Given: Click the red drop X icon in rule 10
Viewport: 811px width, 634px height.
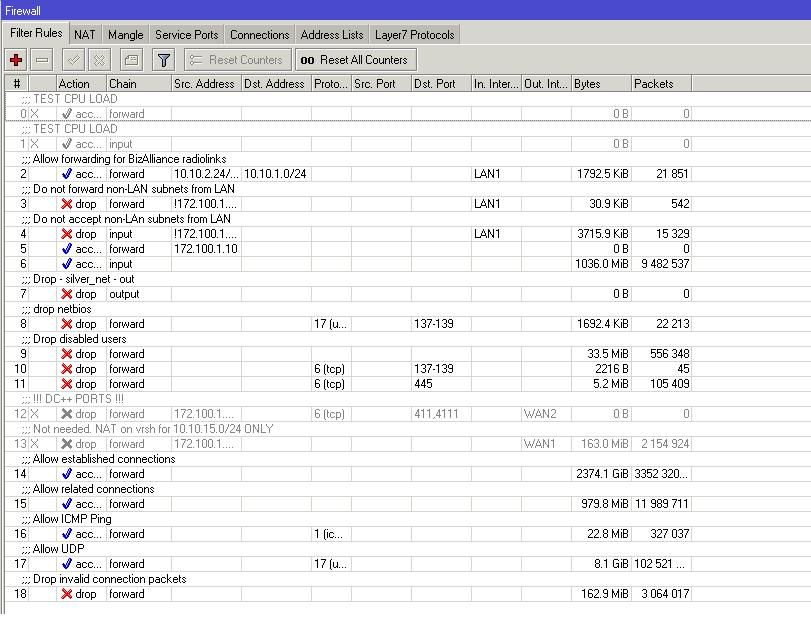Looking at the screenshot, I should point(67,369).
